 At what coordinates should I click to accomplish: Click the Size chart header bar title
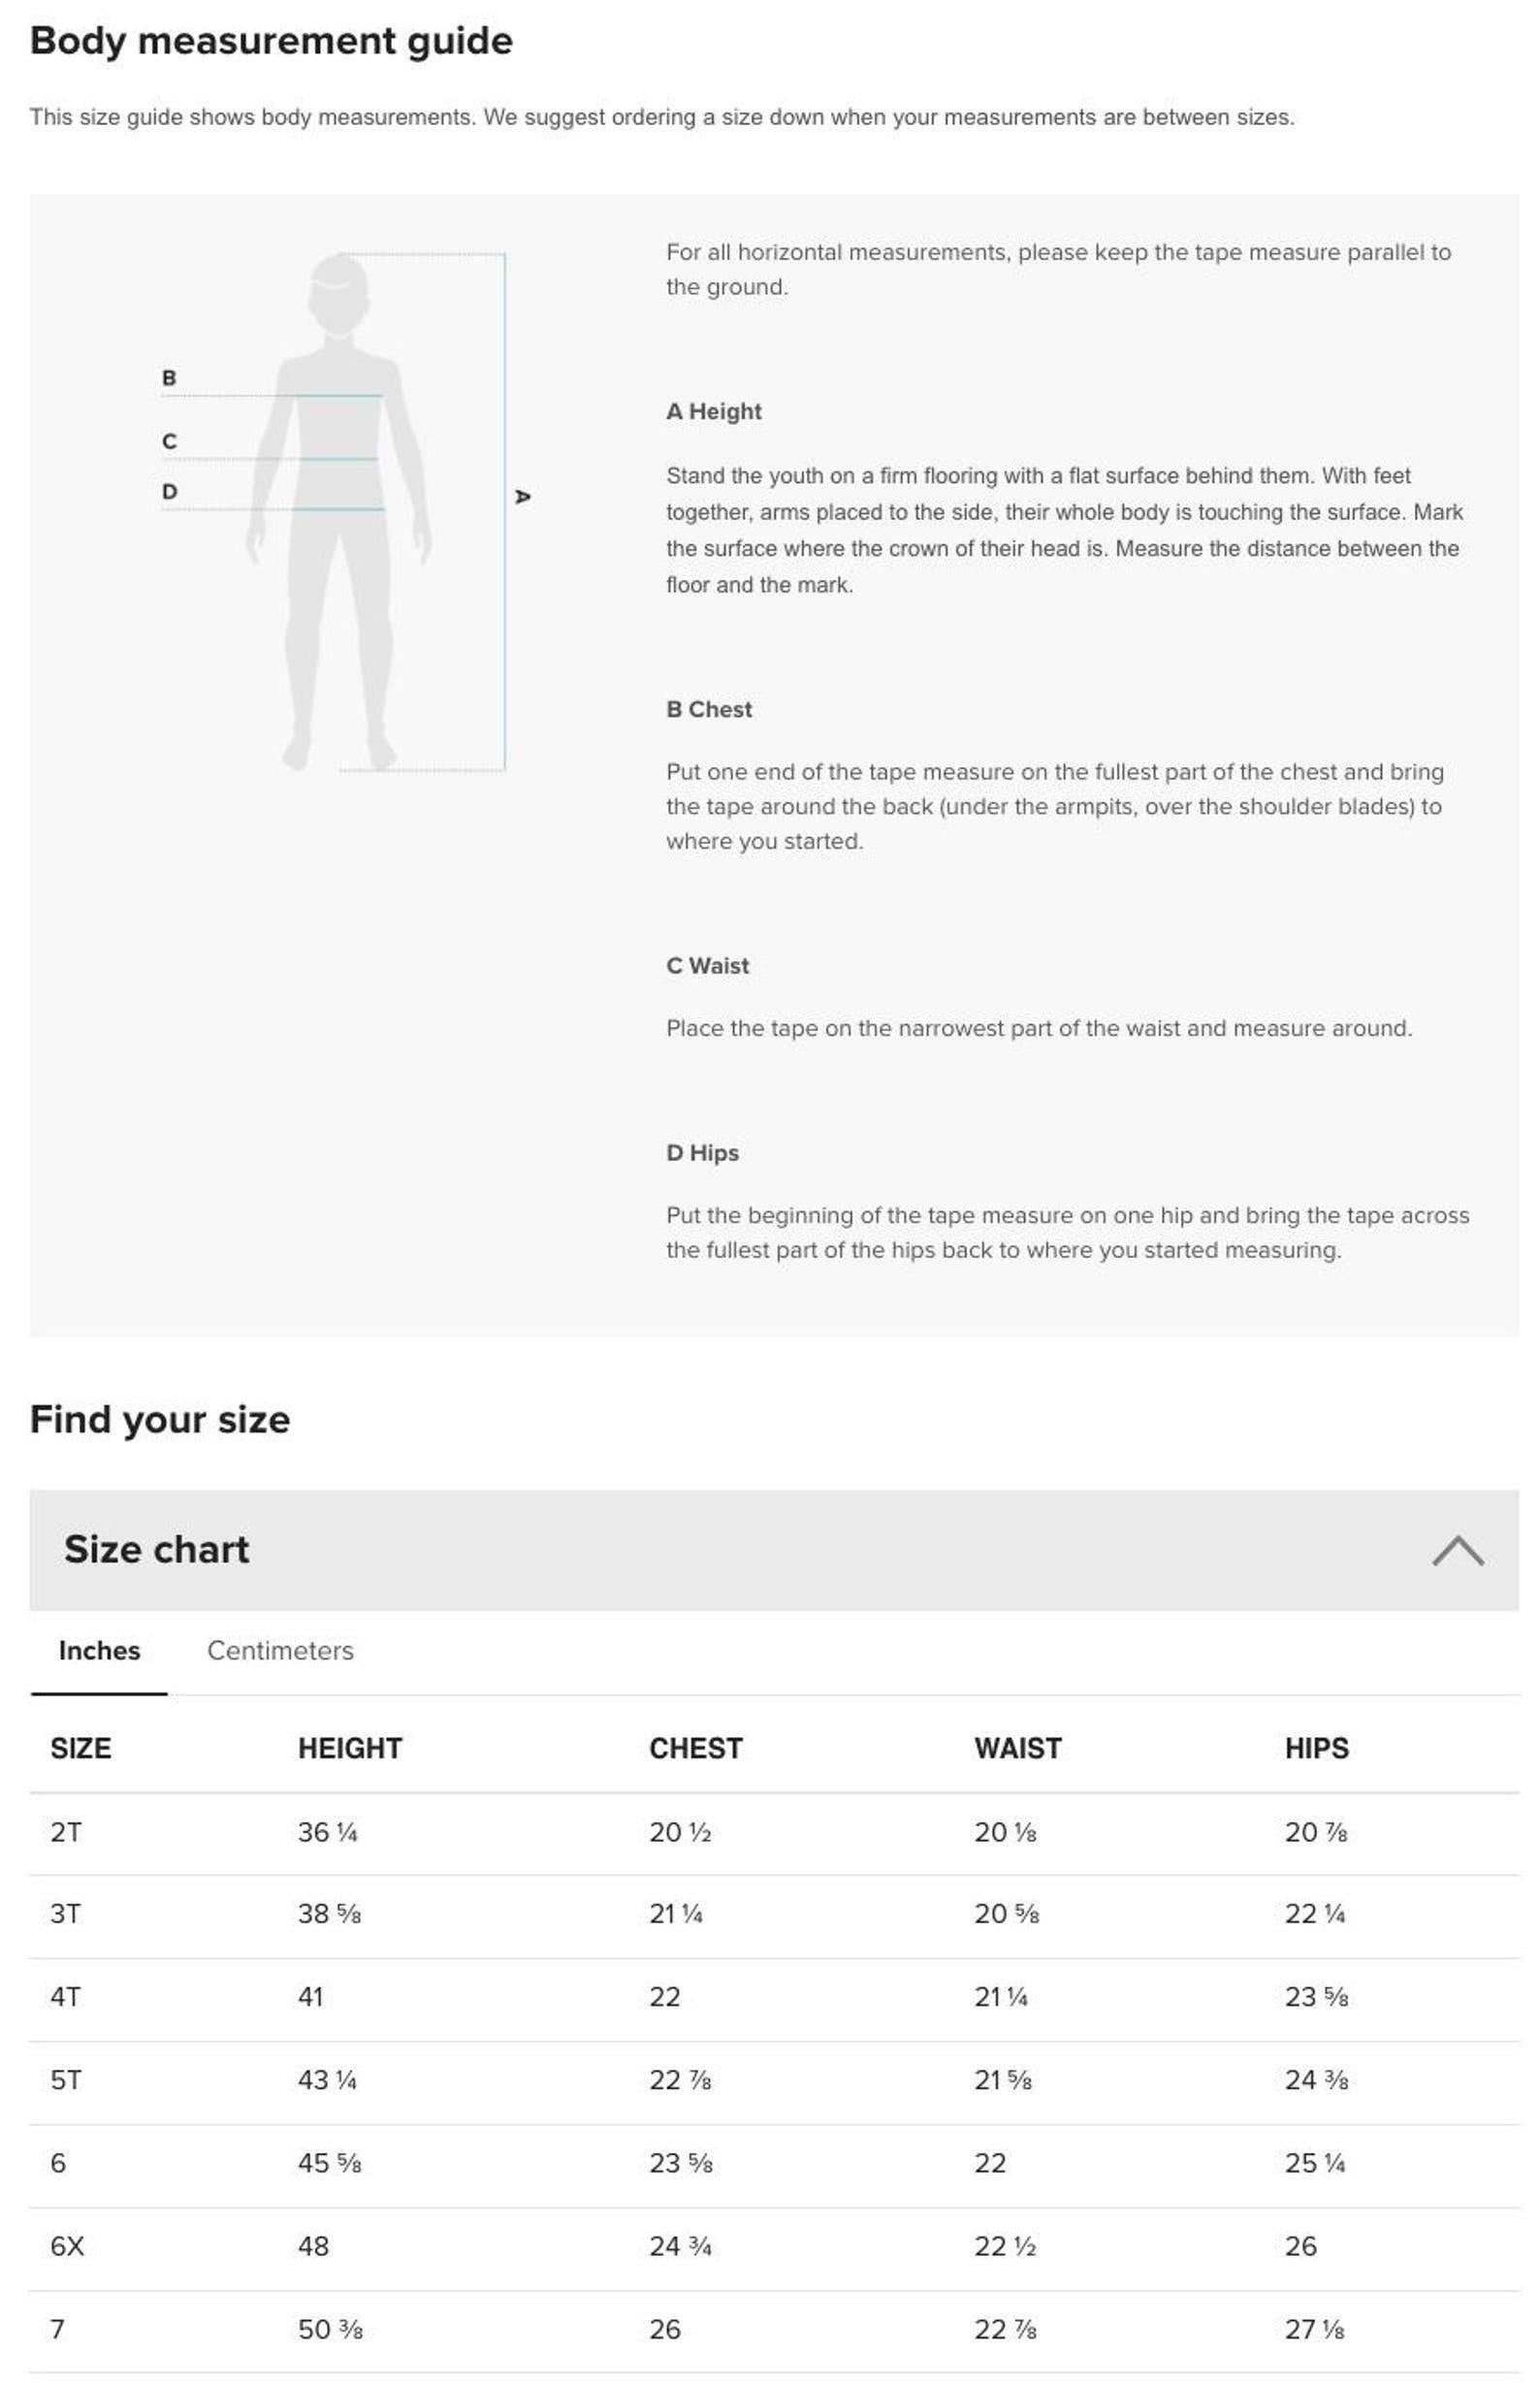157,1549
